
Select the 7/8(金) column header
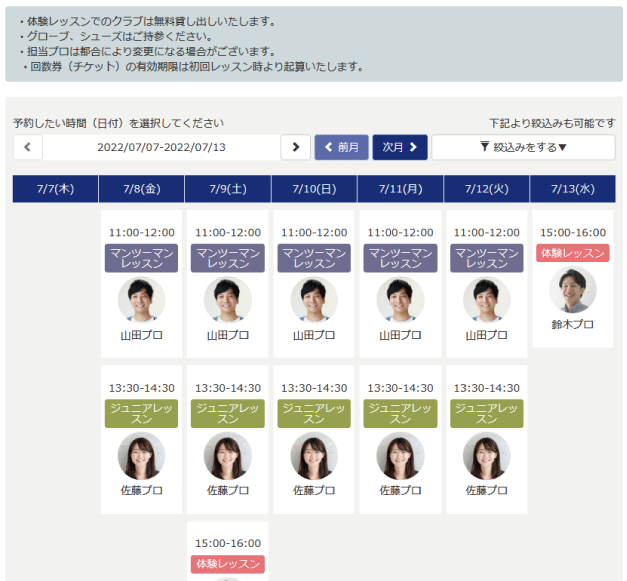pyautogui.click(x=141, y=189)
